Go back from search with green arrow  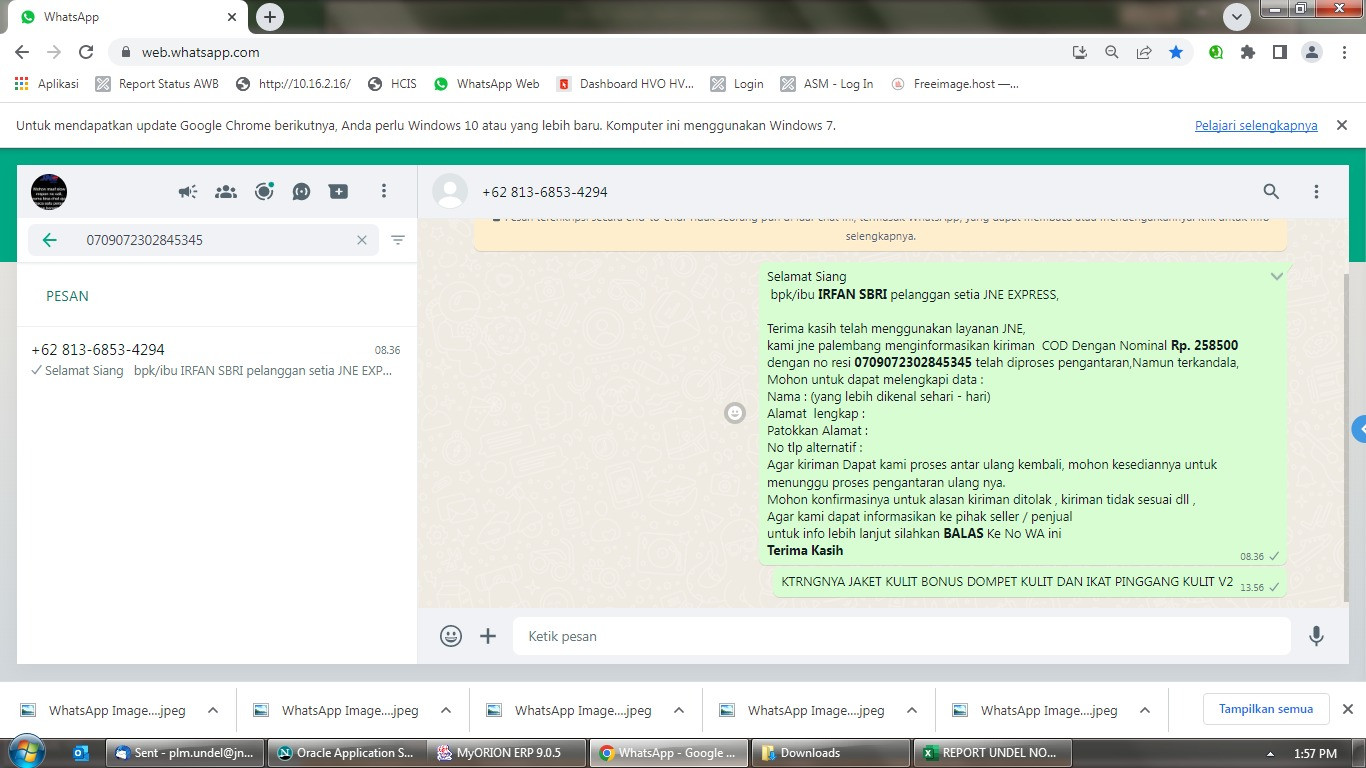click(49, 240)
